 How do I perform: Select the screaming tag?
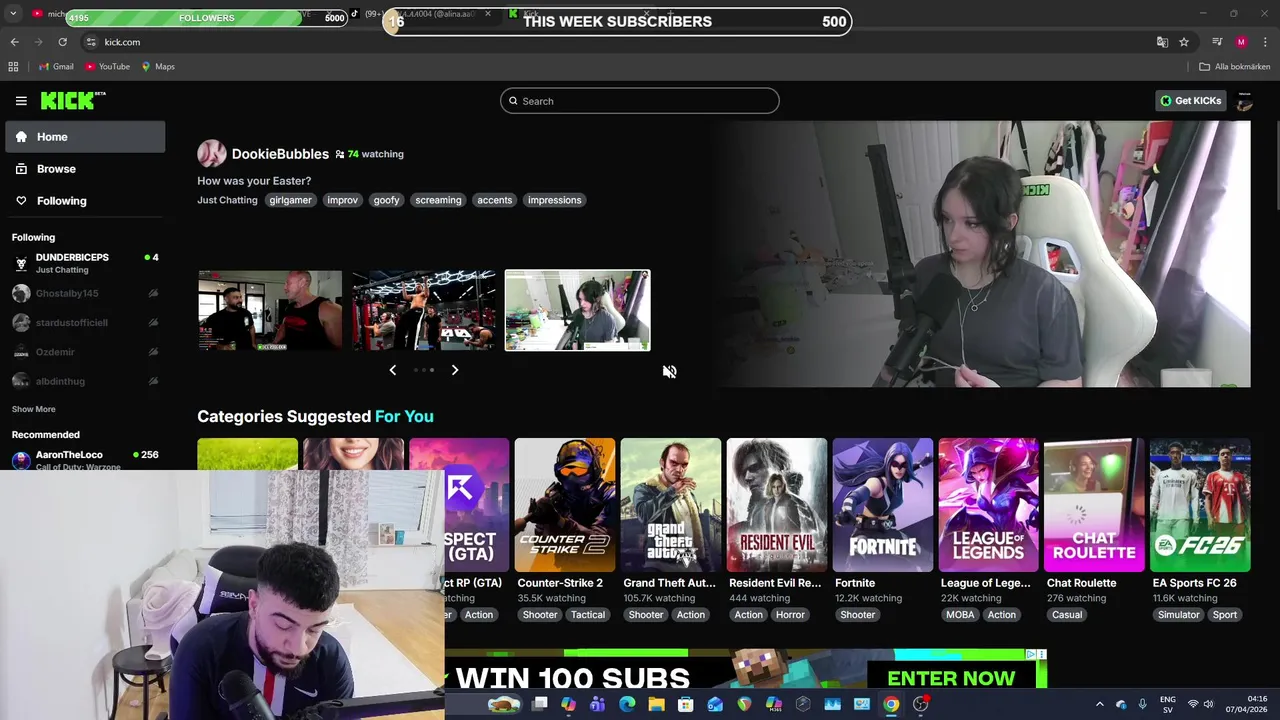coord(438,200)
